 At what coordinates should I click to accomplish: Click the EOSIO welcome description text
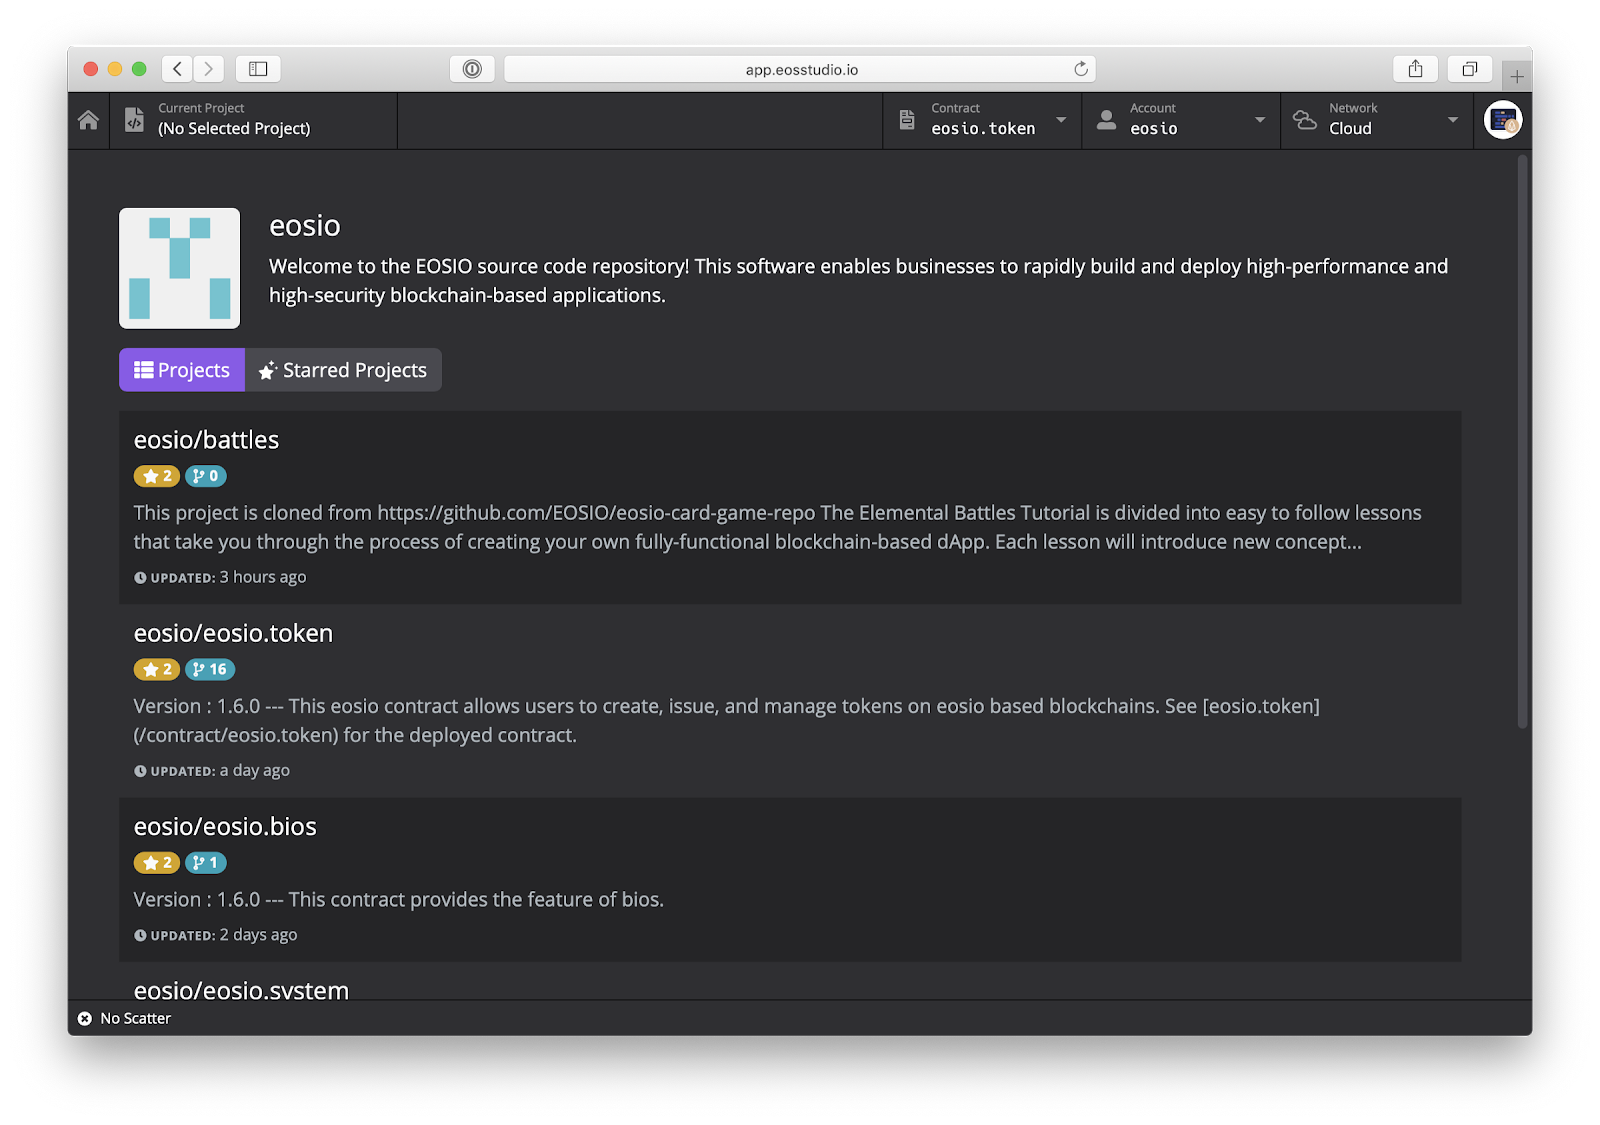click(858, 281)
